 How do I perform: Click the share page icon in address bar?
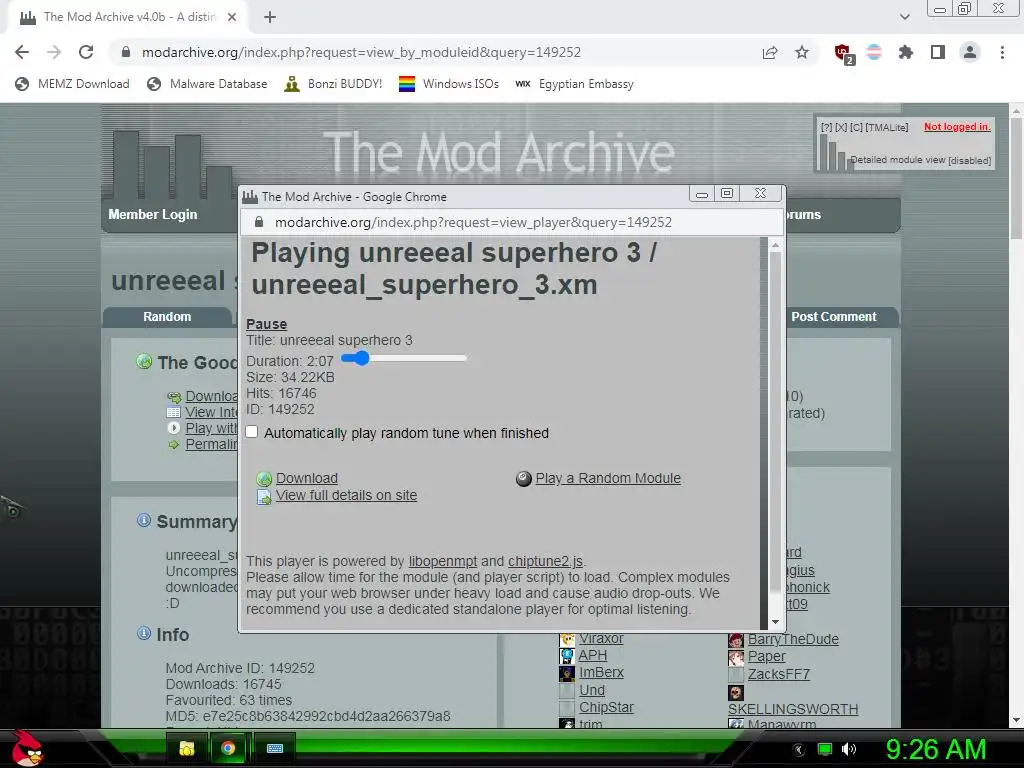[x=770, y=52]
